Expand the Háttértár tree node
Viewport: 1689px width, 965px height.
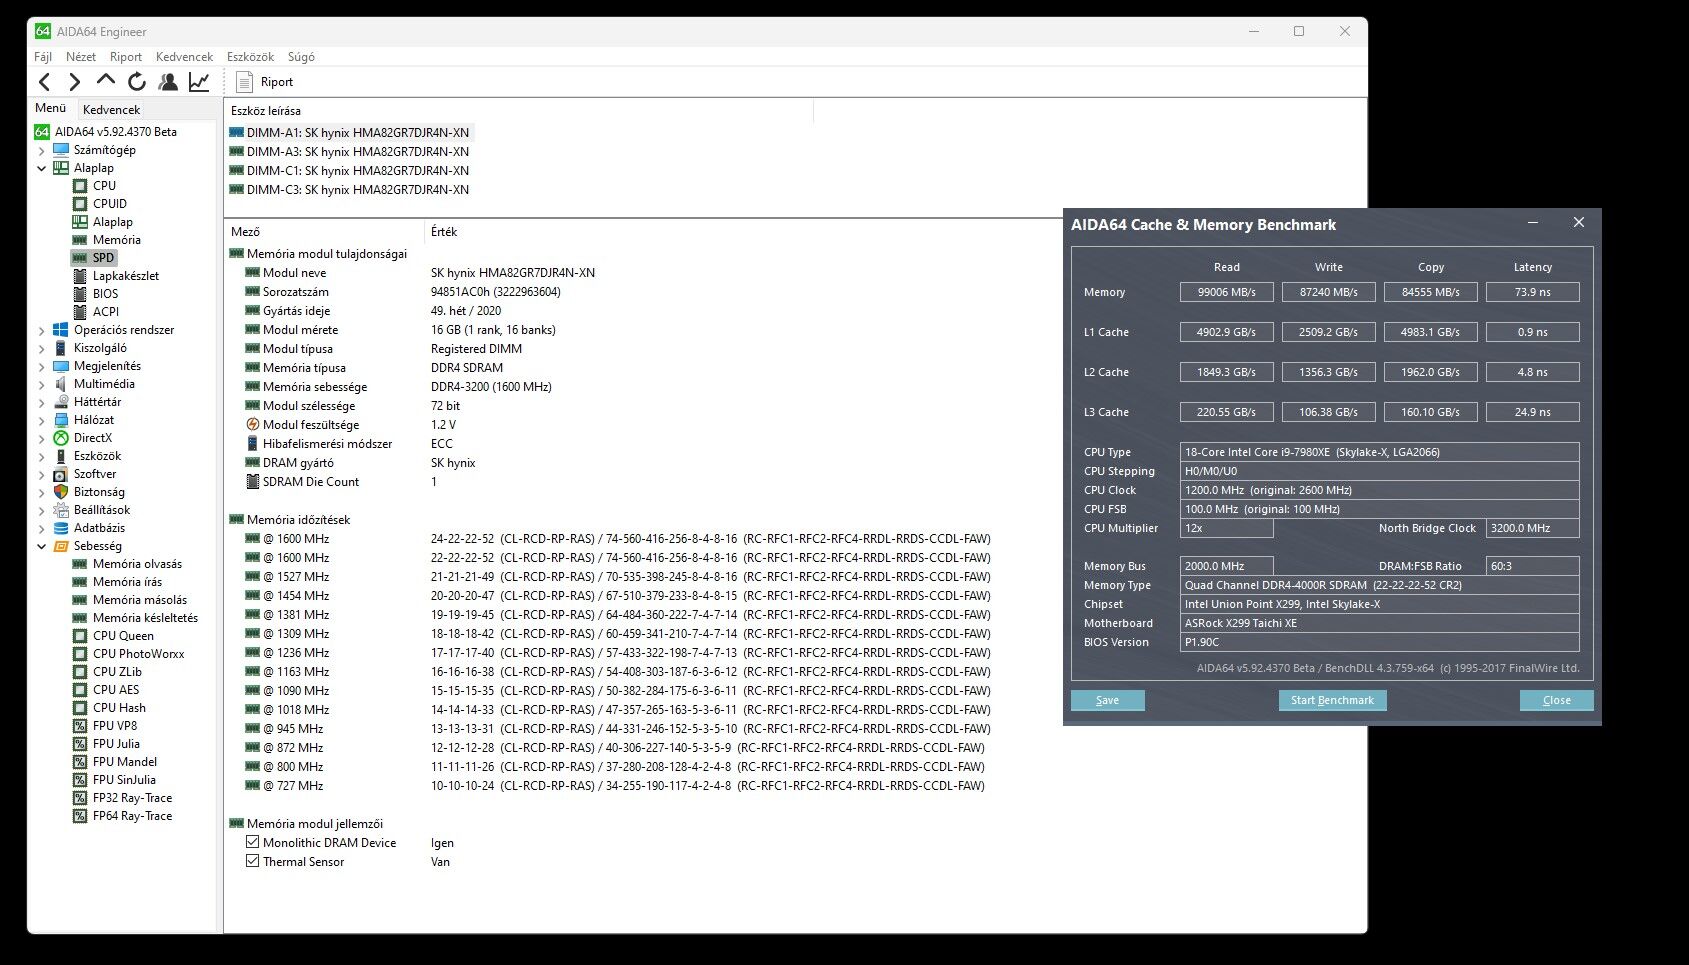coord(42,403)
